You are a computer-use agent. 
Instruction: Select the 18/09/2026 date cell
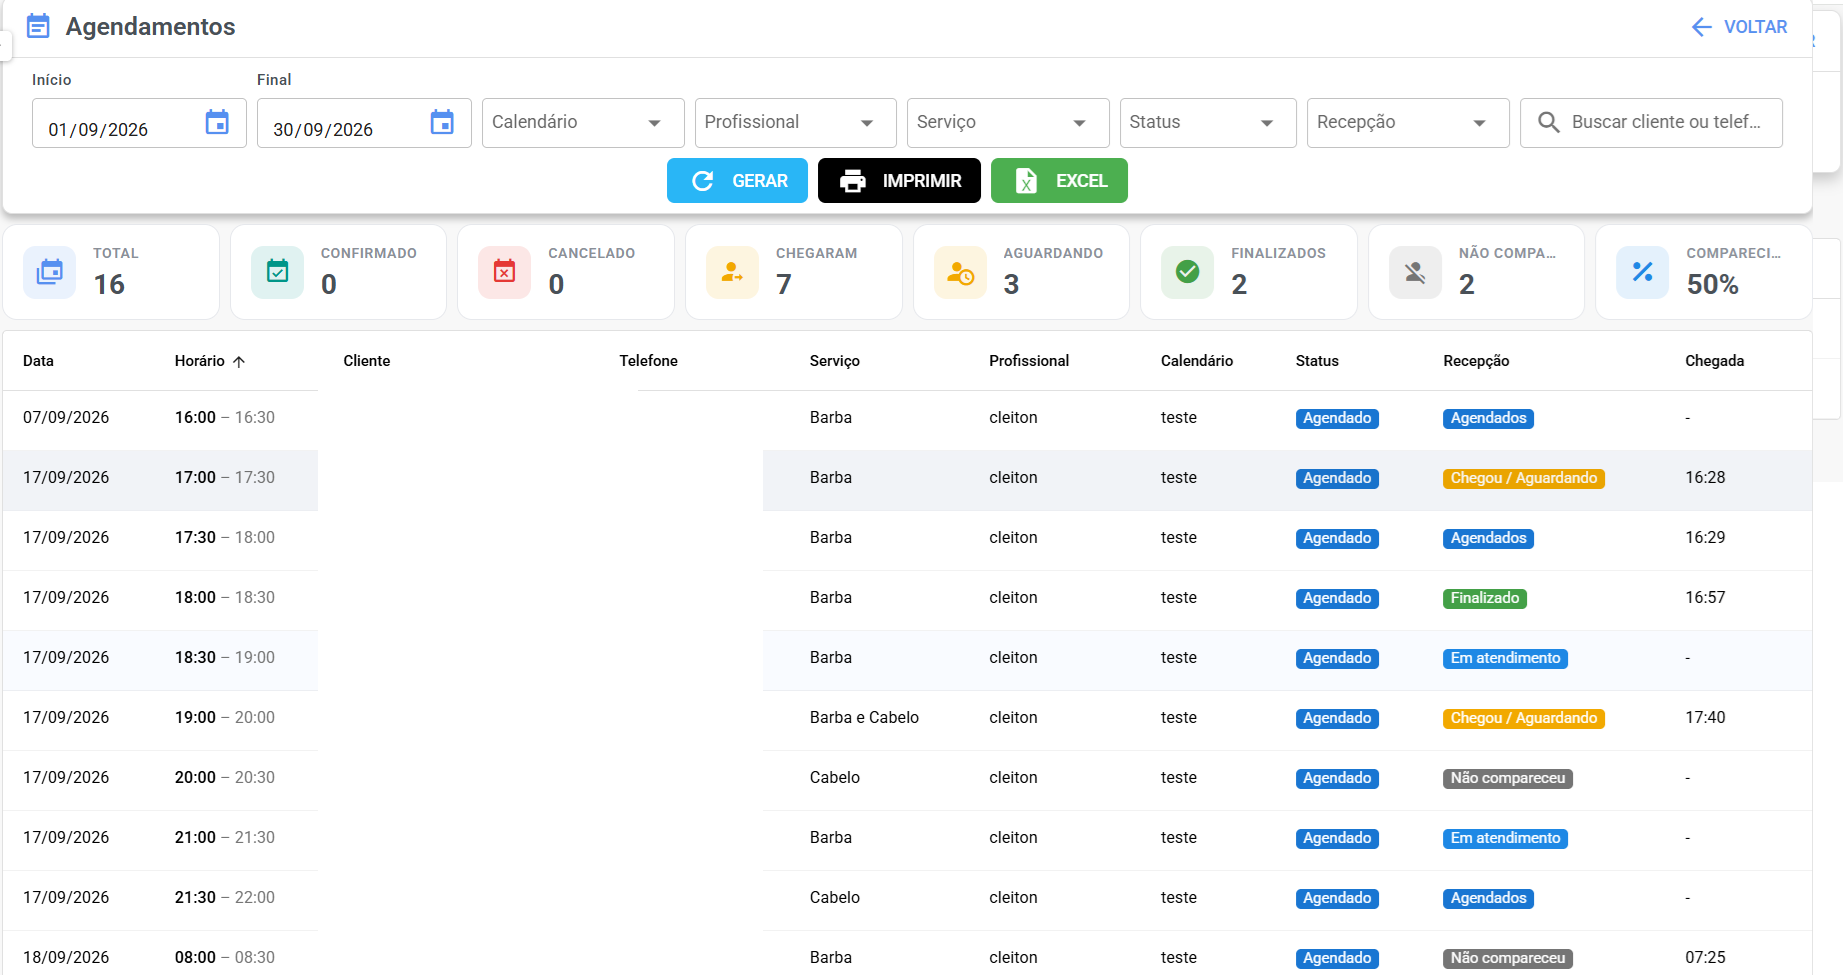coord(66,958)
